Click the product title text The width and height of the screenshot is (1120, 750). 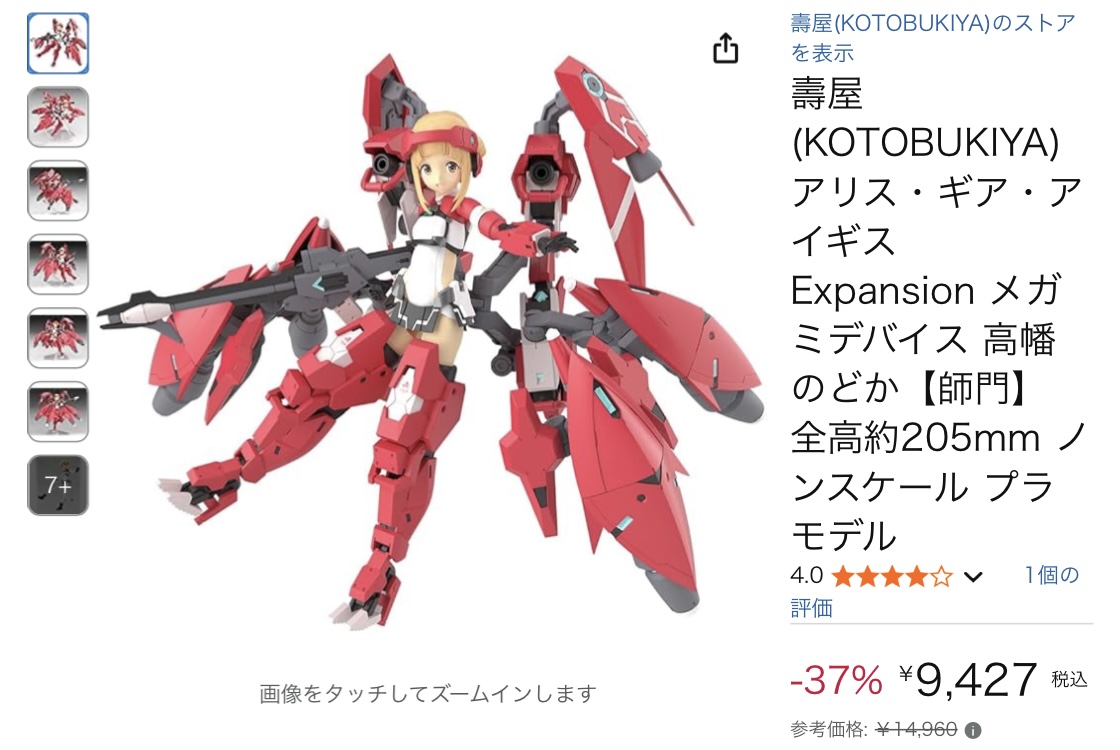pyautogui.click(x=937, y=314)
